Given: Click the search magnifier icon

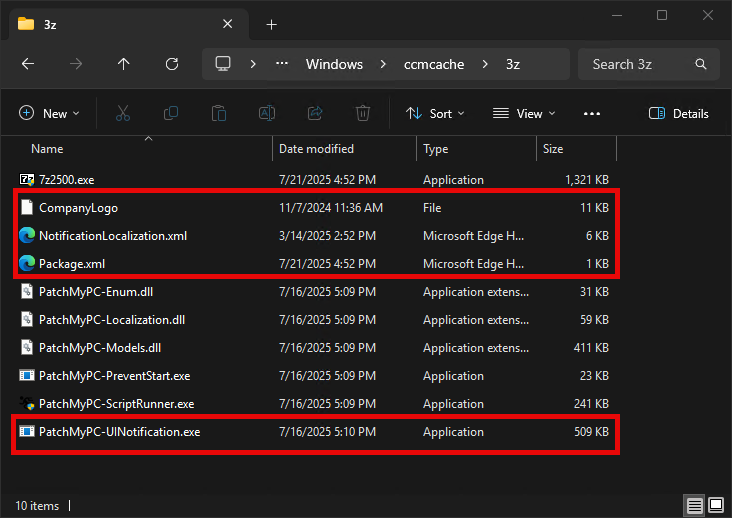Looking at the screenshot, I should click(x=701, y=64).
